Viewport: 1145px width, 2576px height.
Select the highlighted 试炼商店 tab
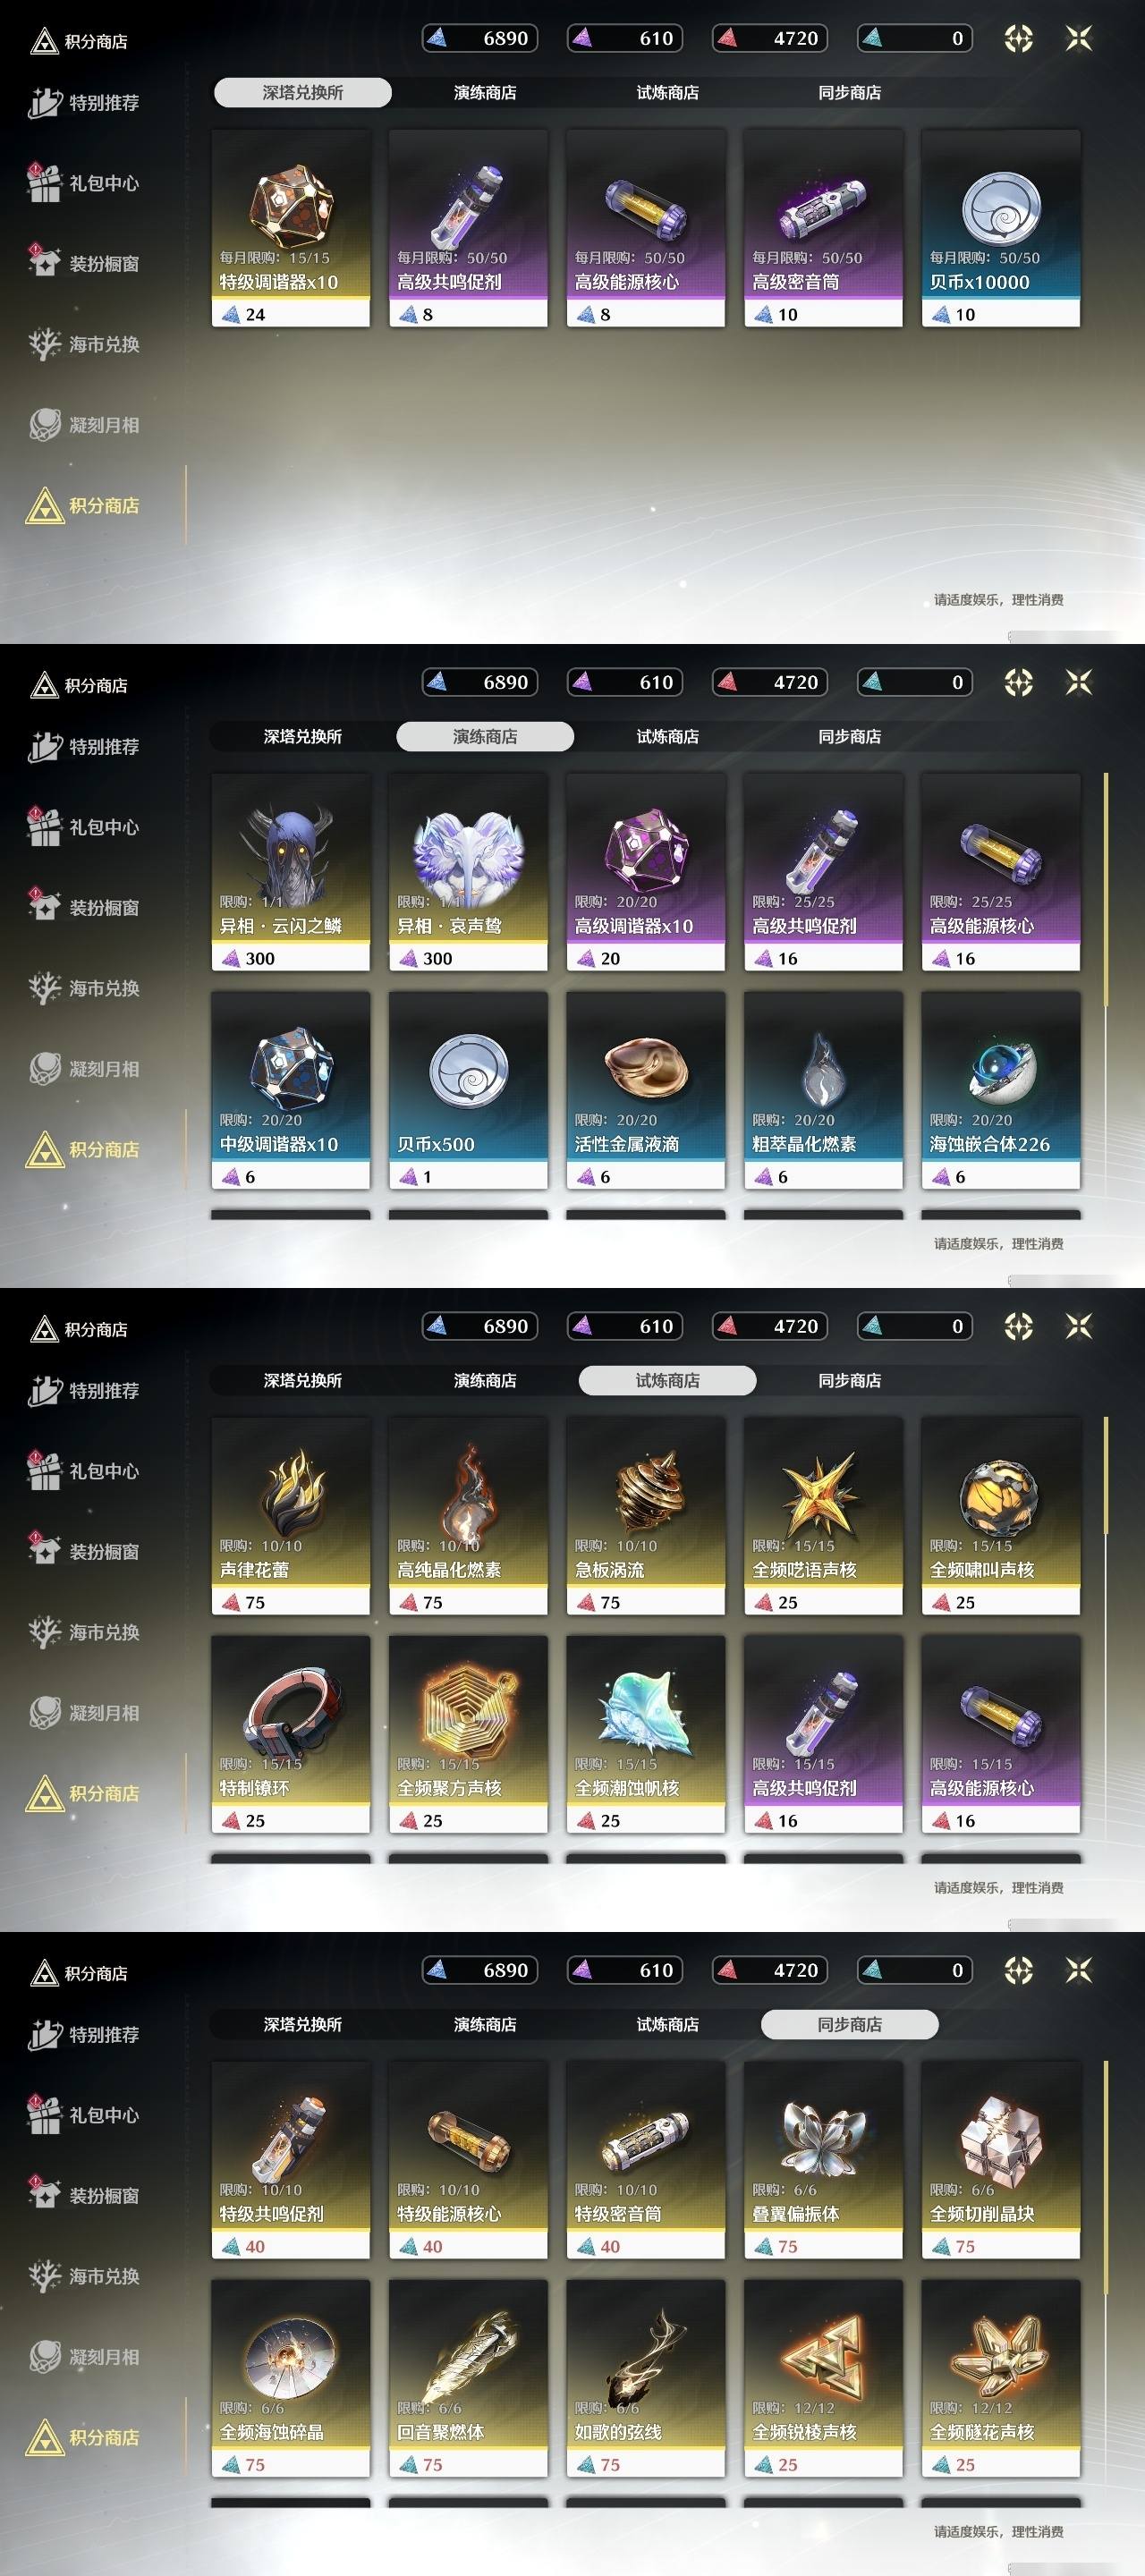[x=667, y=1380]
